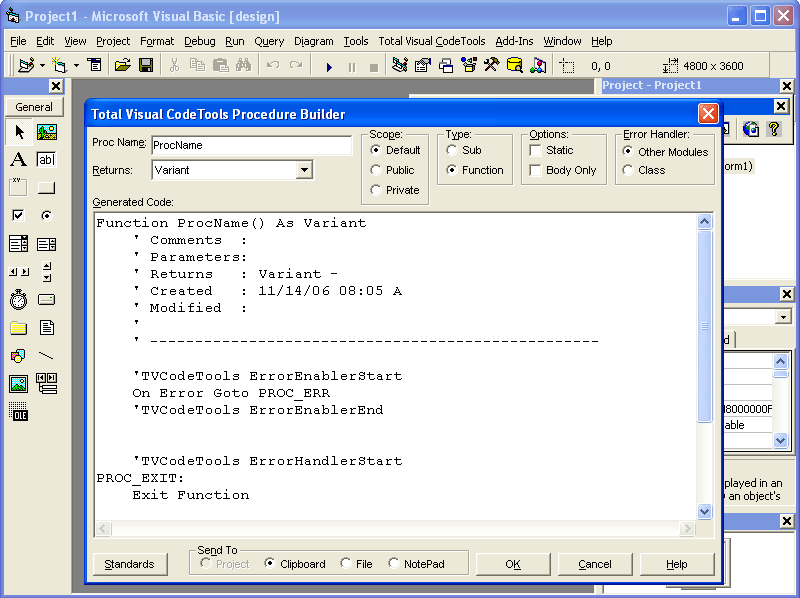Select the CheckBox control tool
Screen dimensions: 800x598
pyautogui.click(x=19, y=215)
